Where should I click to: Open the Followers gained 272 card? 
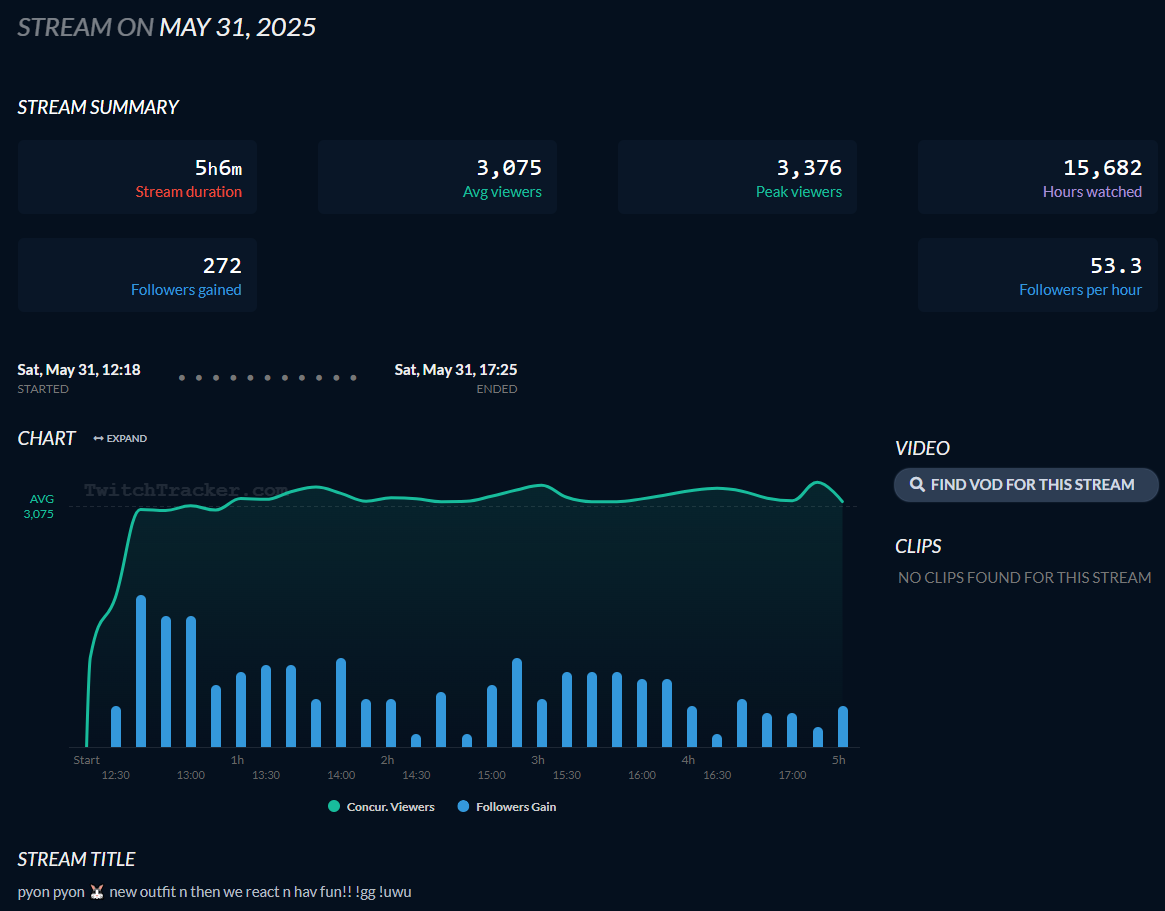[137, 275]
